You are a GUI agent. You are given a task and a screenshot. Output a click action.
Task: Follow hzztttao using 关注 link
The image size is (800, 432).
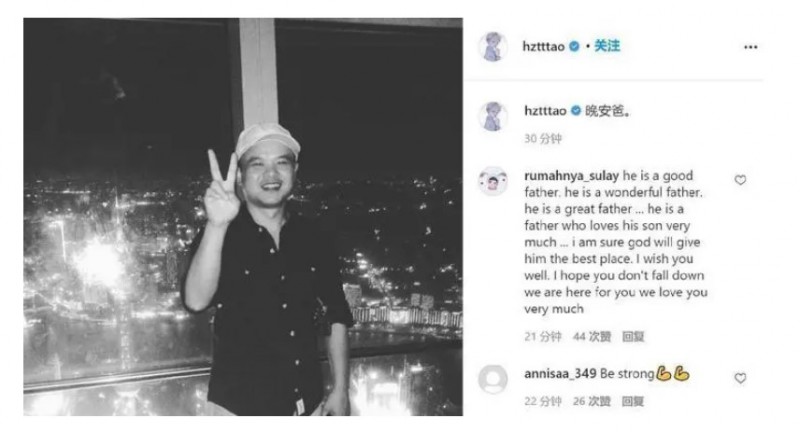(607, 46)
